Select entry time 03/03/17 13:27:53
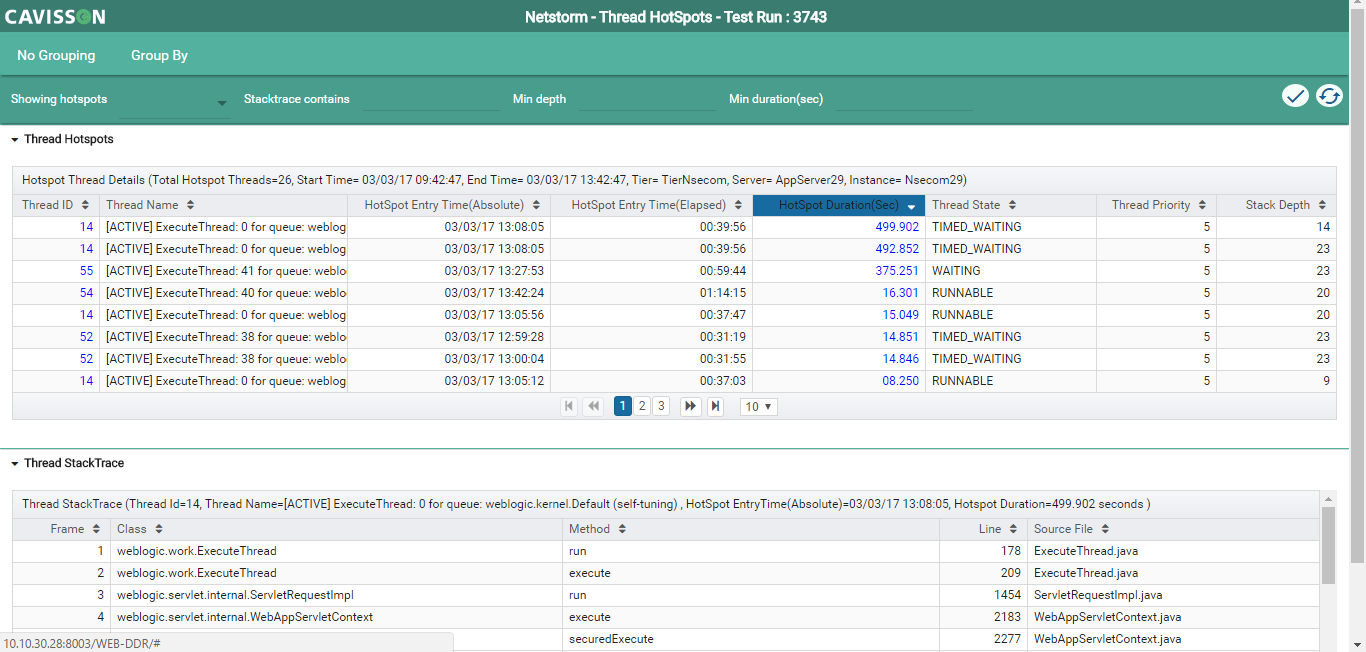This screenshot has height=652, width=1366. [x=449, y=271]
